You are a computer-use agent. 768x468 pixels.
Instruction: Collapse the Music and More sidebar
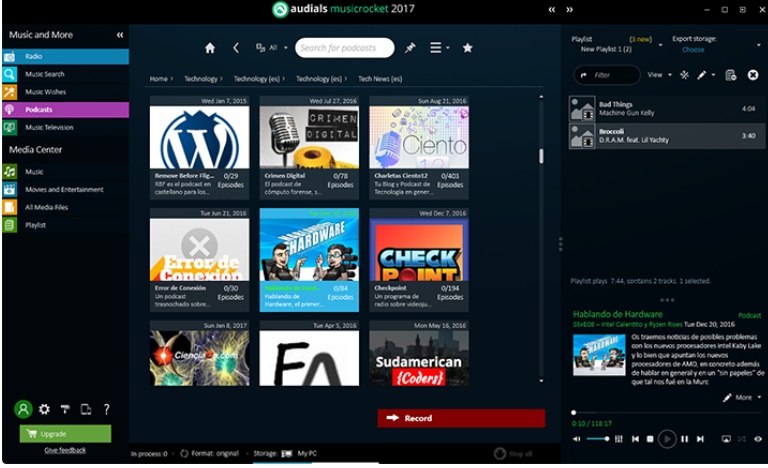click(x=120, y=35)
